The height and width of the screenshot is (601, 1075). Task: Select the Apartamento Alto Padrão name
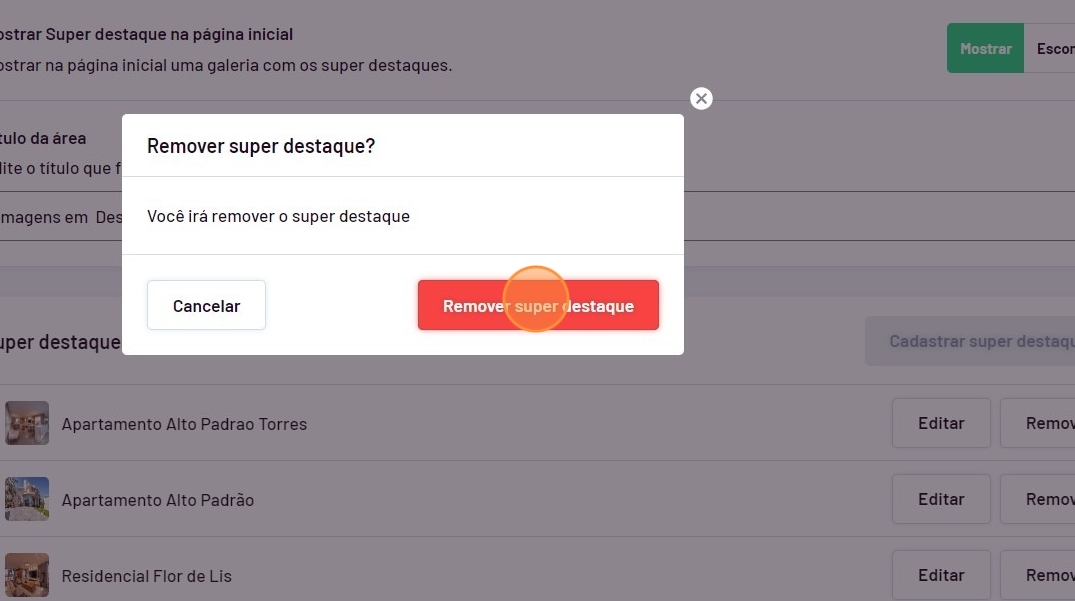pyautogui.click(x=158, y=500)
